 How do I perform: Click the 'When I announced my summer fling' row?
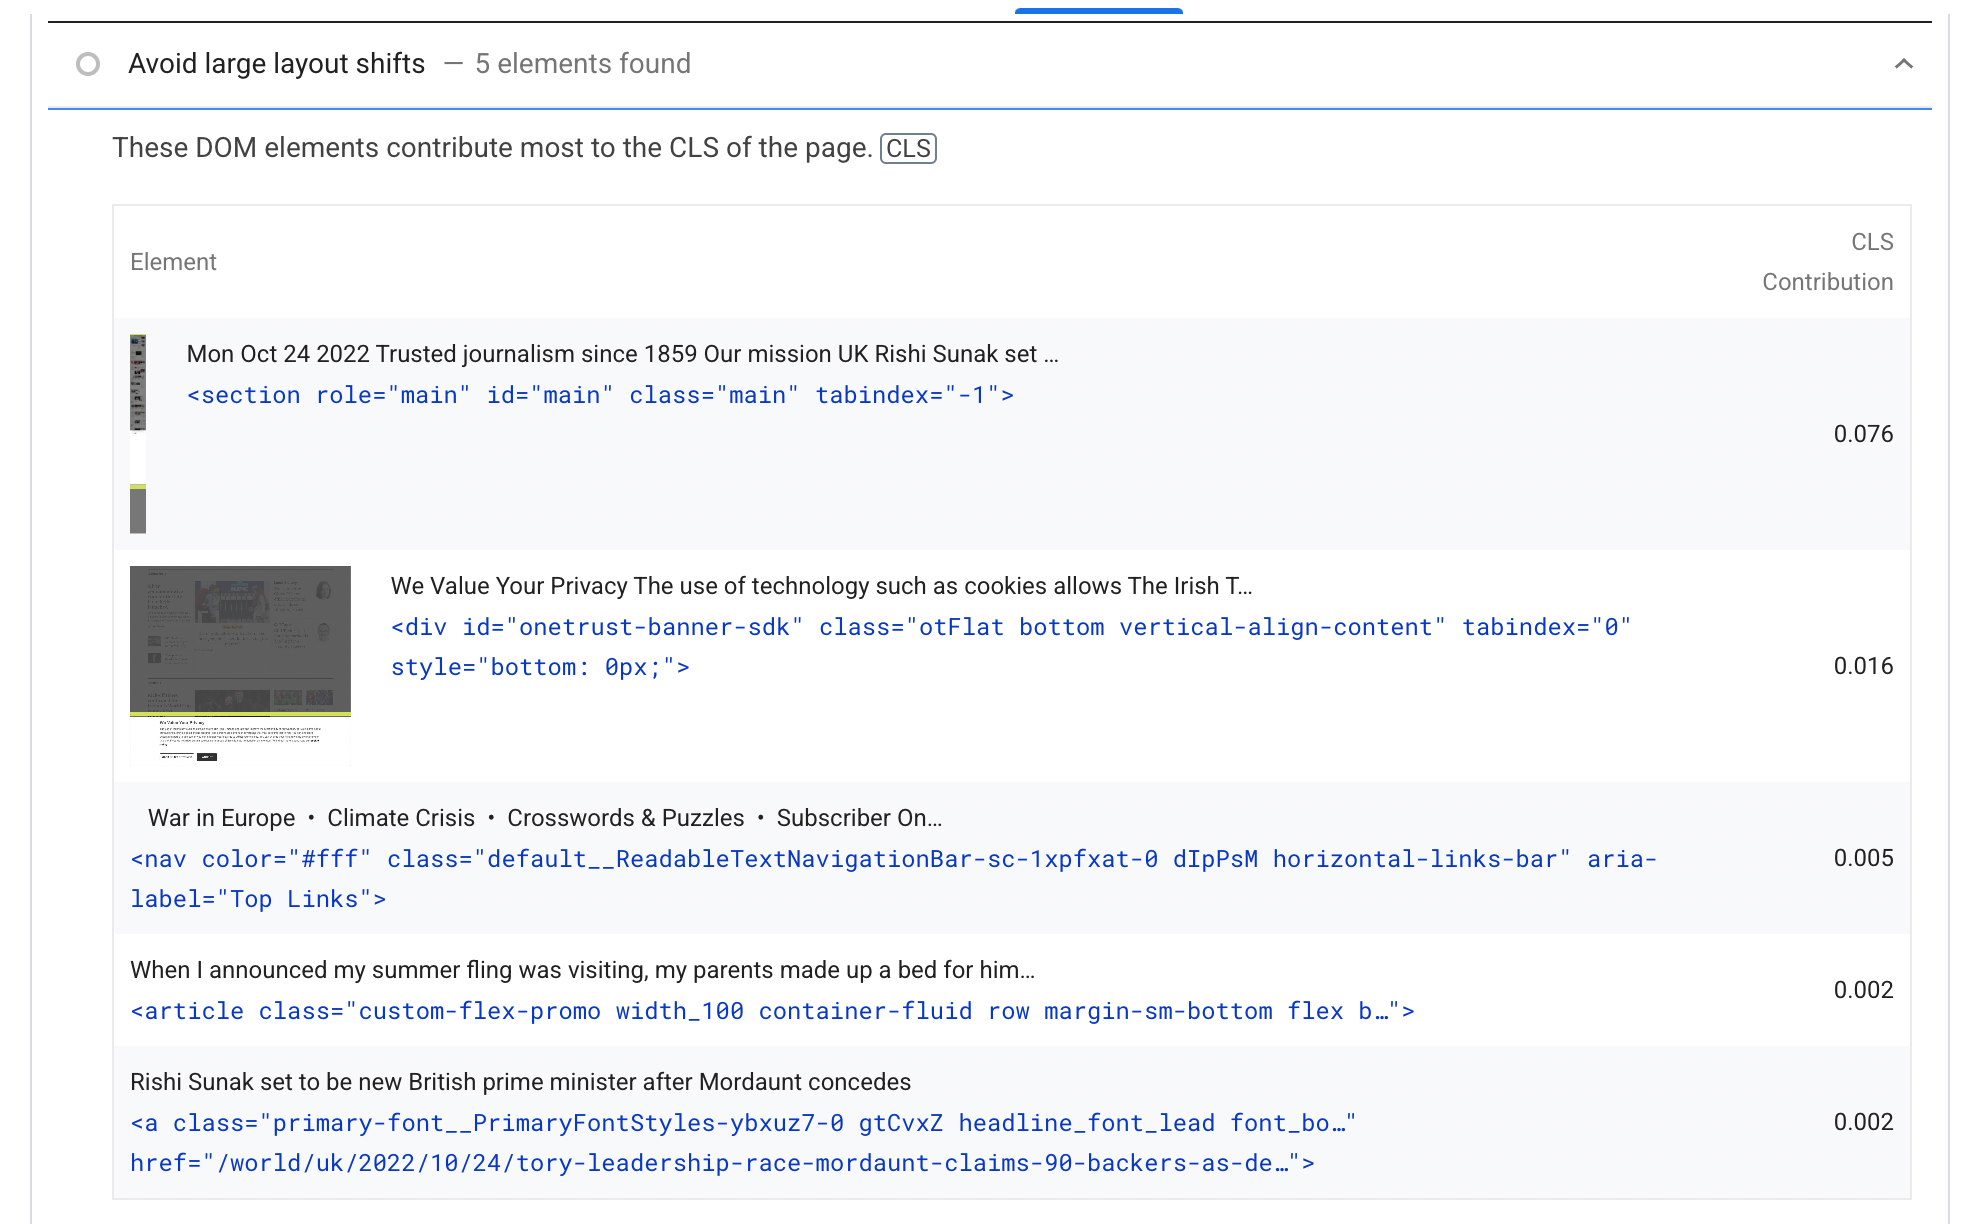point(583,969)
